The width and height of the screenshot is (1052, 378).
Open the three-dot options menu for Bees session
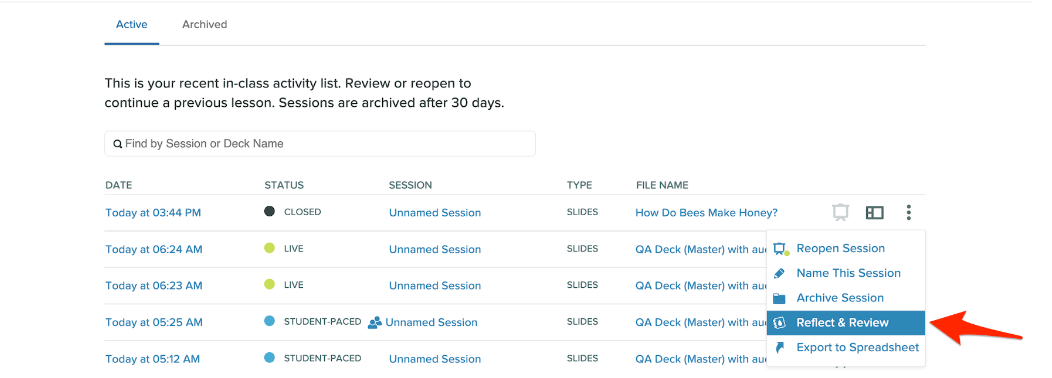click(908, 213)
